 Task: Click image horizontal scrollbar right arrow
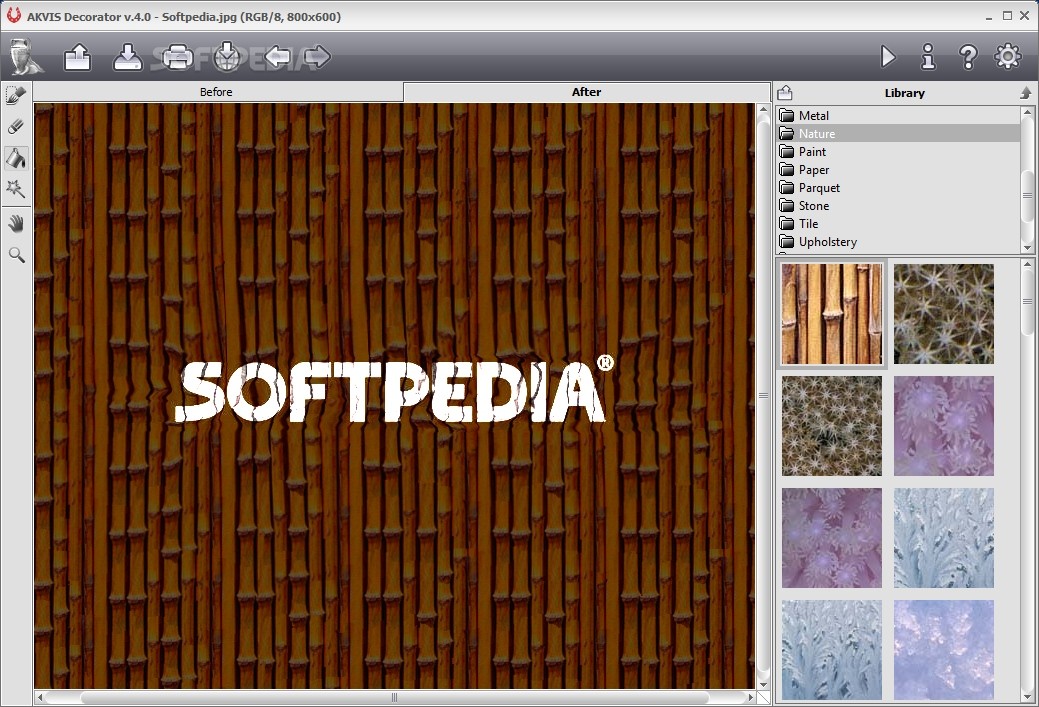pyautogui.click(x=750, y=697)
